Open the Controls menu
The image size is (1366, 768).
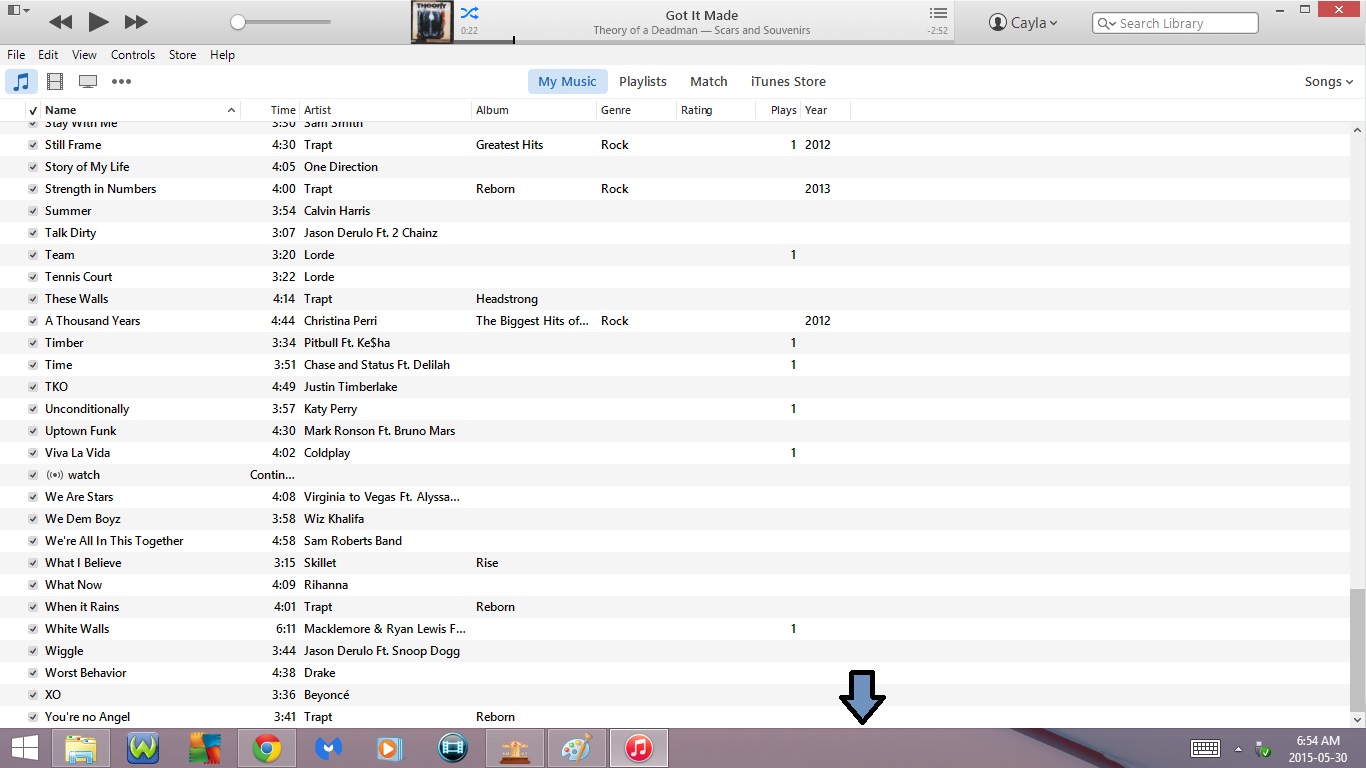click(x=133, y=55)
